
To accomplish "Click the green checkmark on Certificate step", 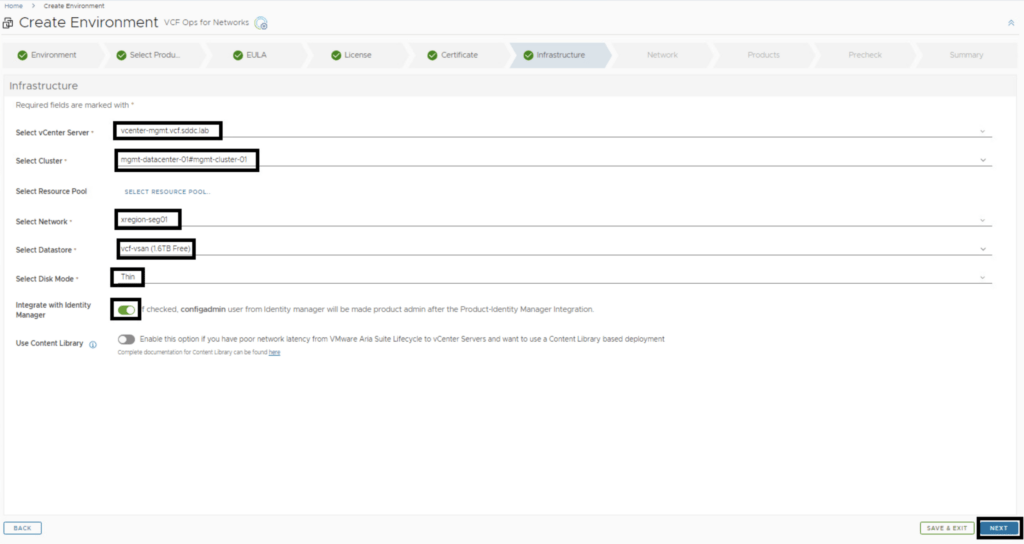I will [432, 55].
